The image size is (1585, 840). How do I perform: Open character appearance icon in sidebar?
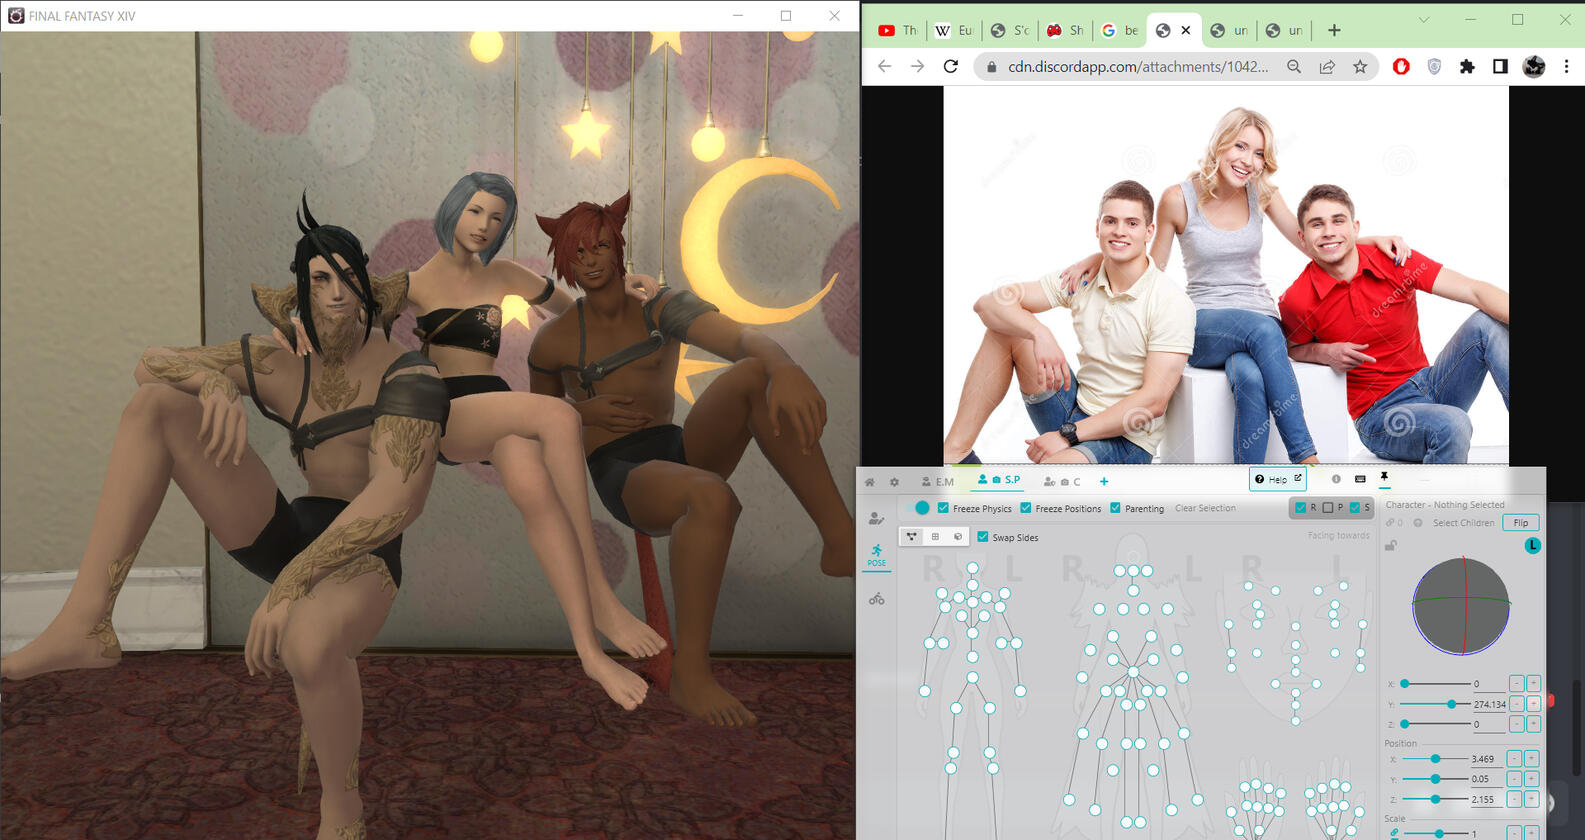[x=876, y=518]
